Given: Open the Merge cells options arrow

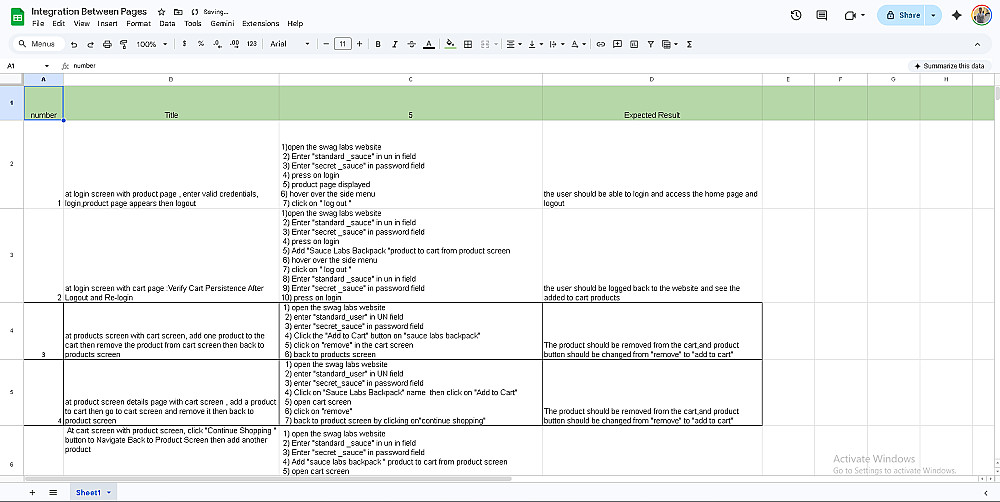Looking at the screenshot, I should [x=495, y=44].
